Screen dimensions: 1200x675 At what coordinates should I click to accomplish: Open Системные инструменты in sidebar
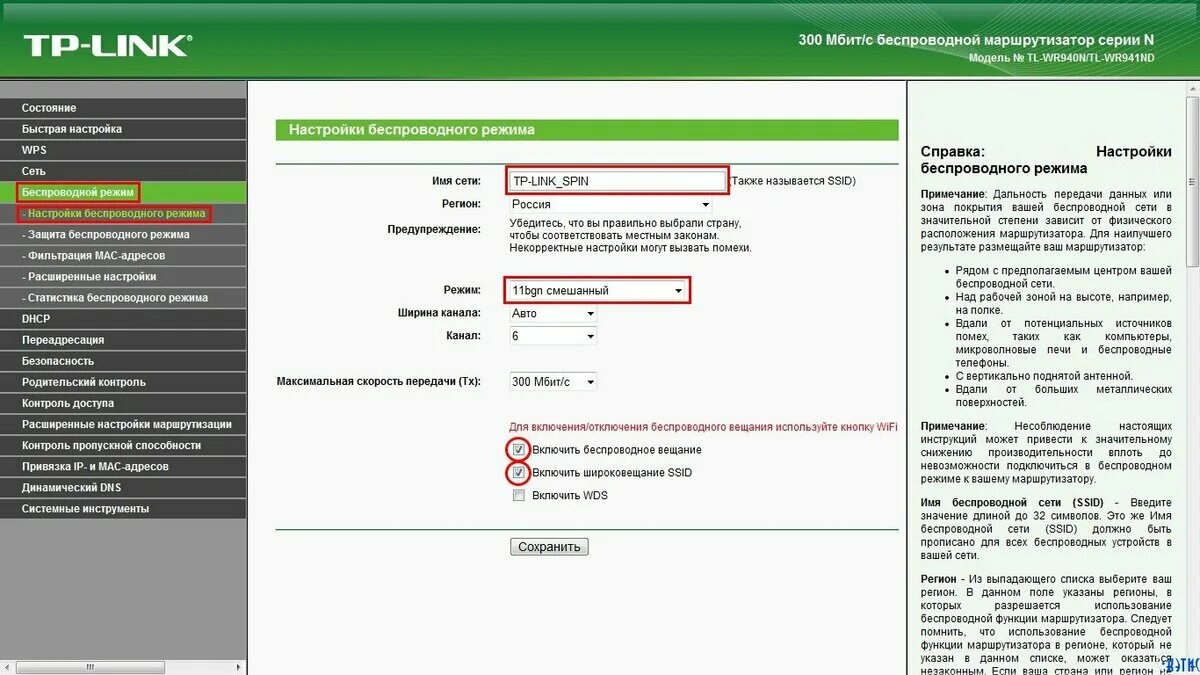pyautogui.click(x=122, y=508)
